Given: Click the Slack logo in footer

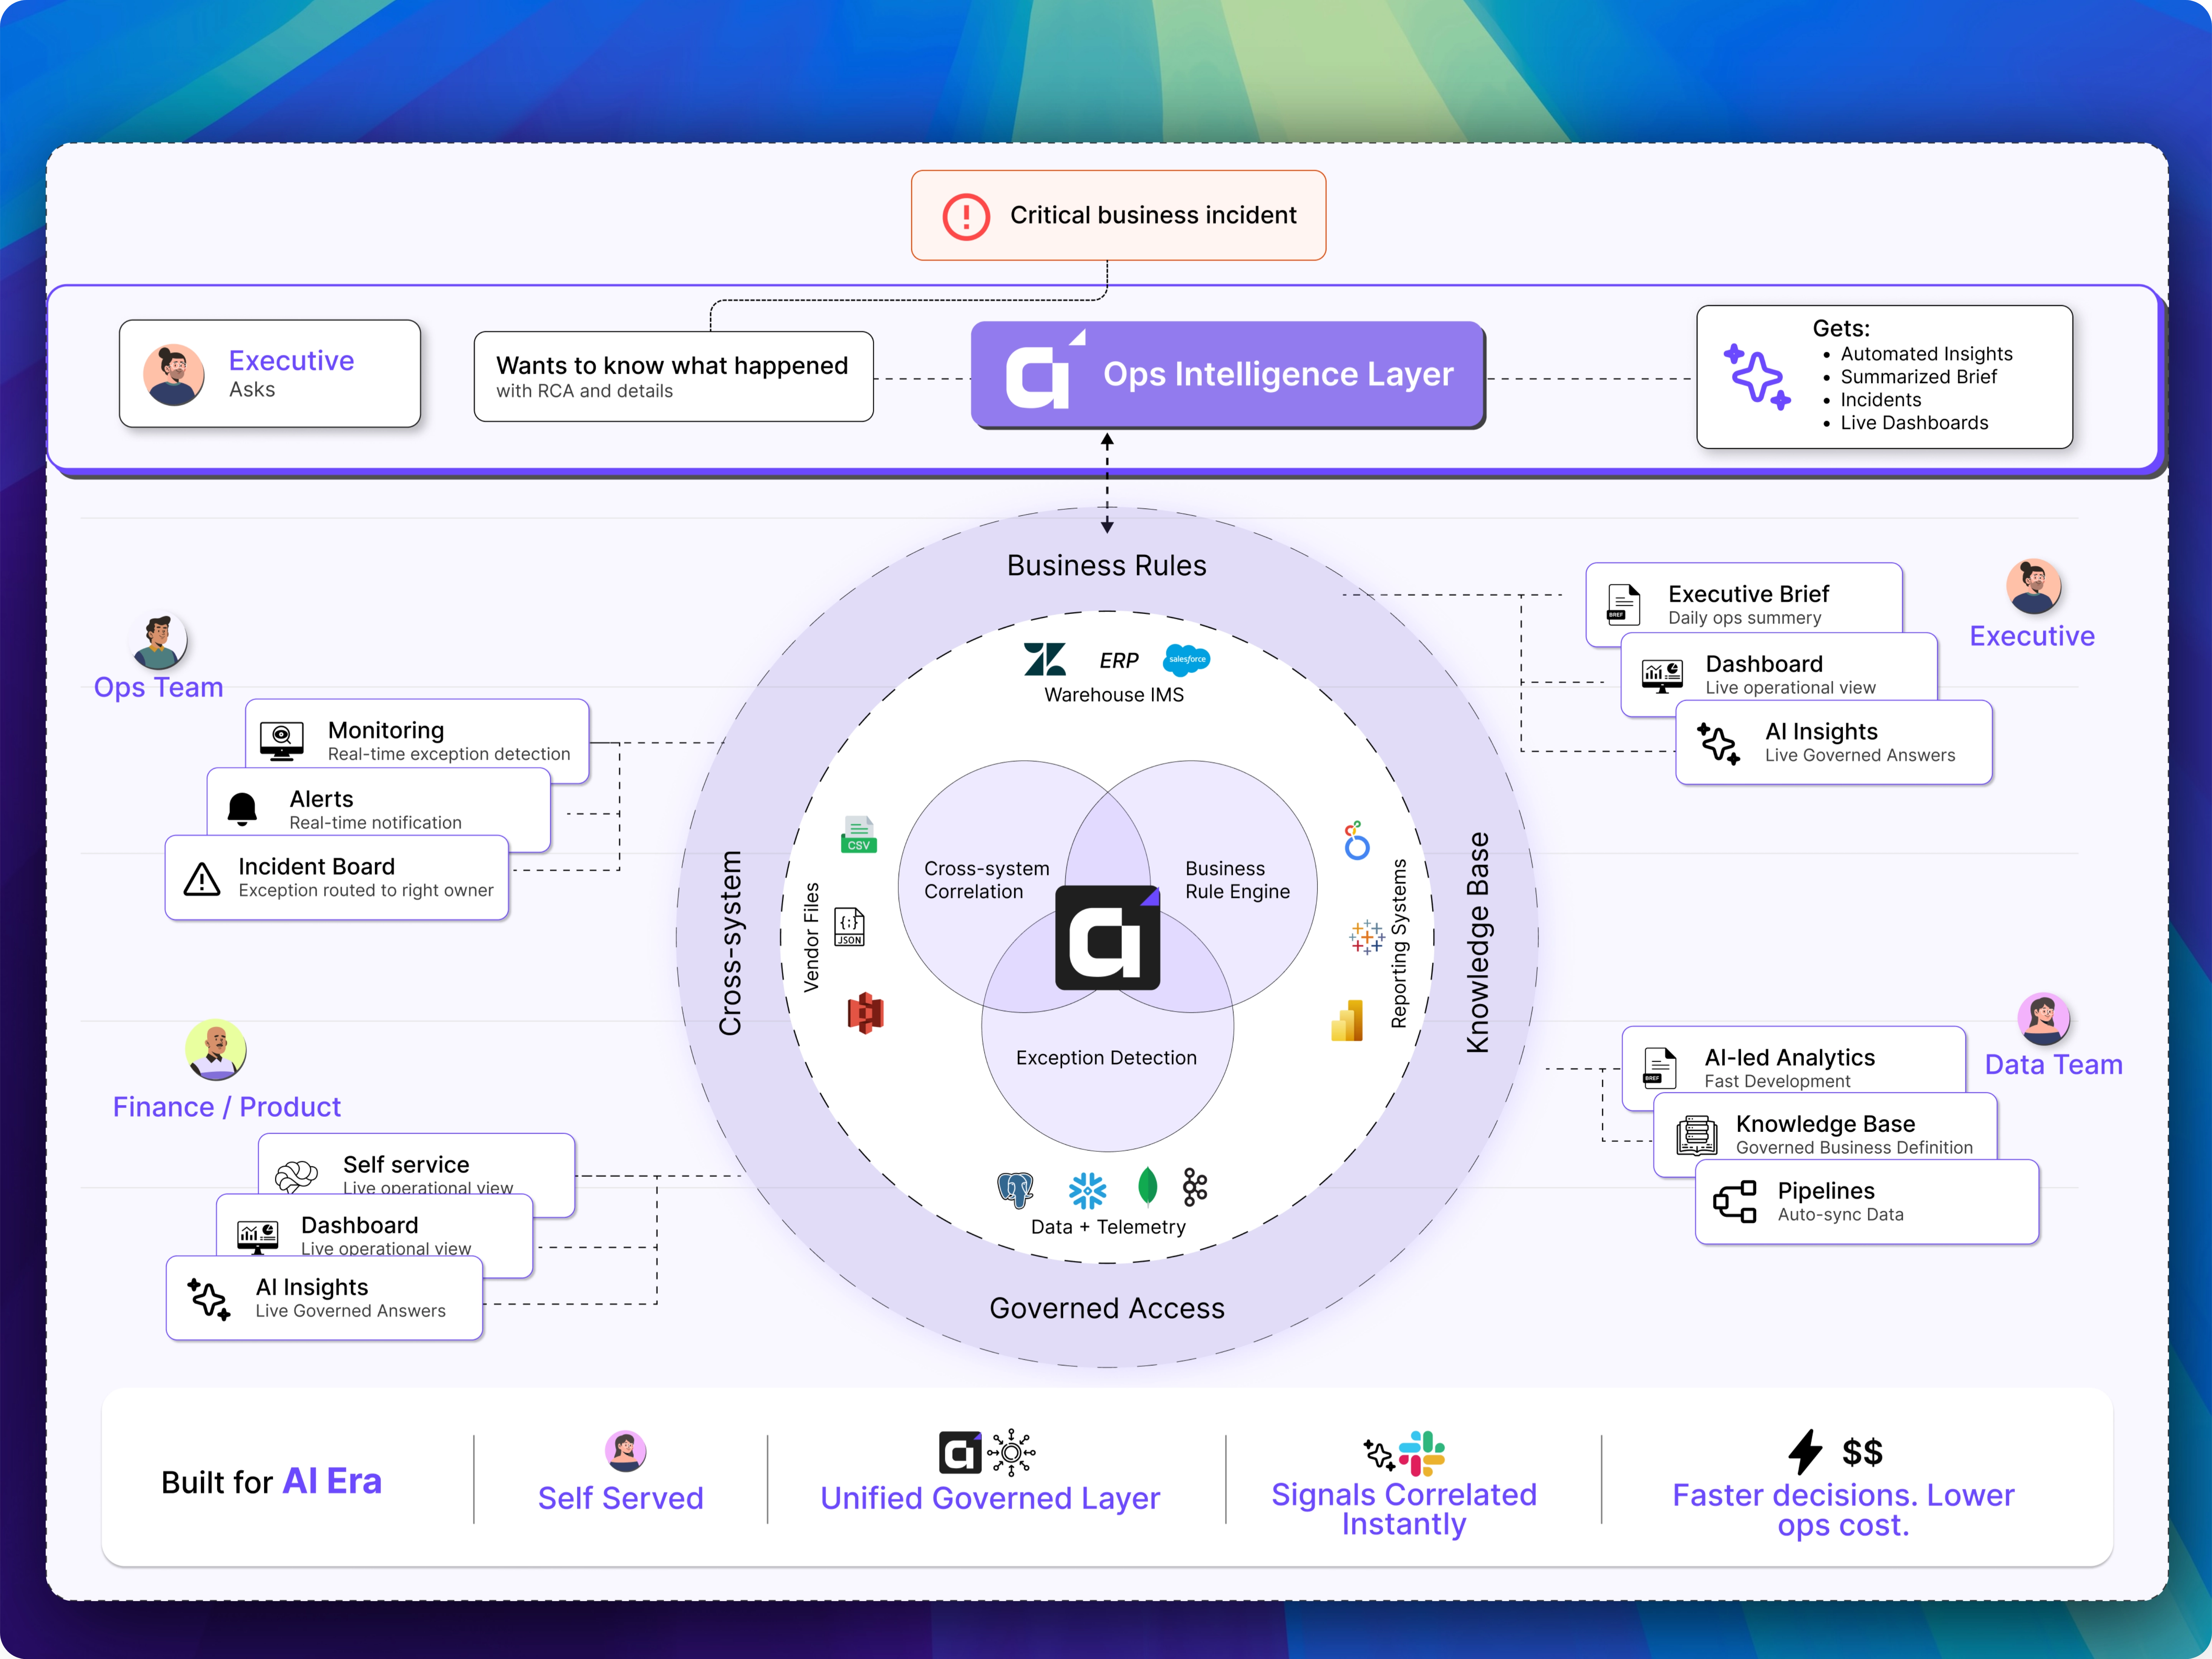Looking at the screenshot, I should click(1422, 1453).
